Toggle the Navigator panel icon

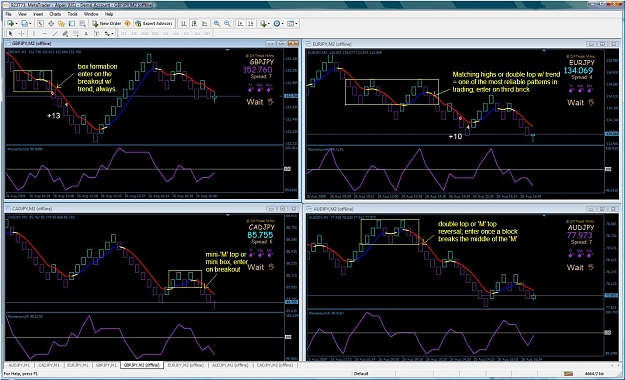click(x=61, y=24)
